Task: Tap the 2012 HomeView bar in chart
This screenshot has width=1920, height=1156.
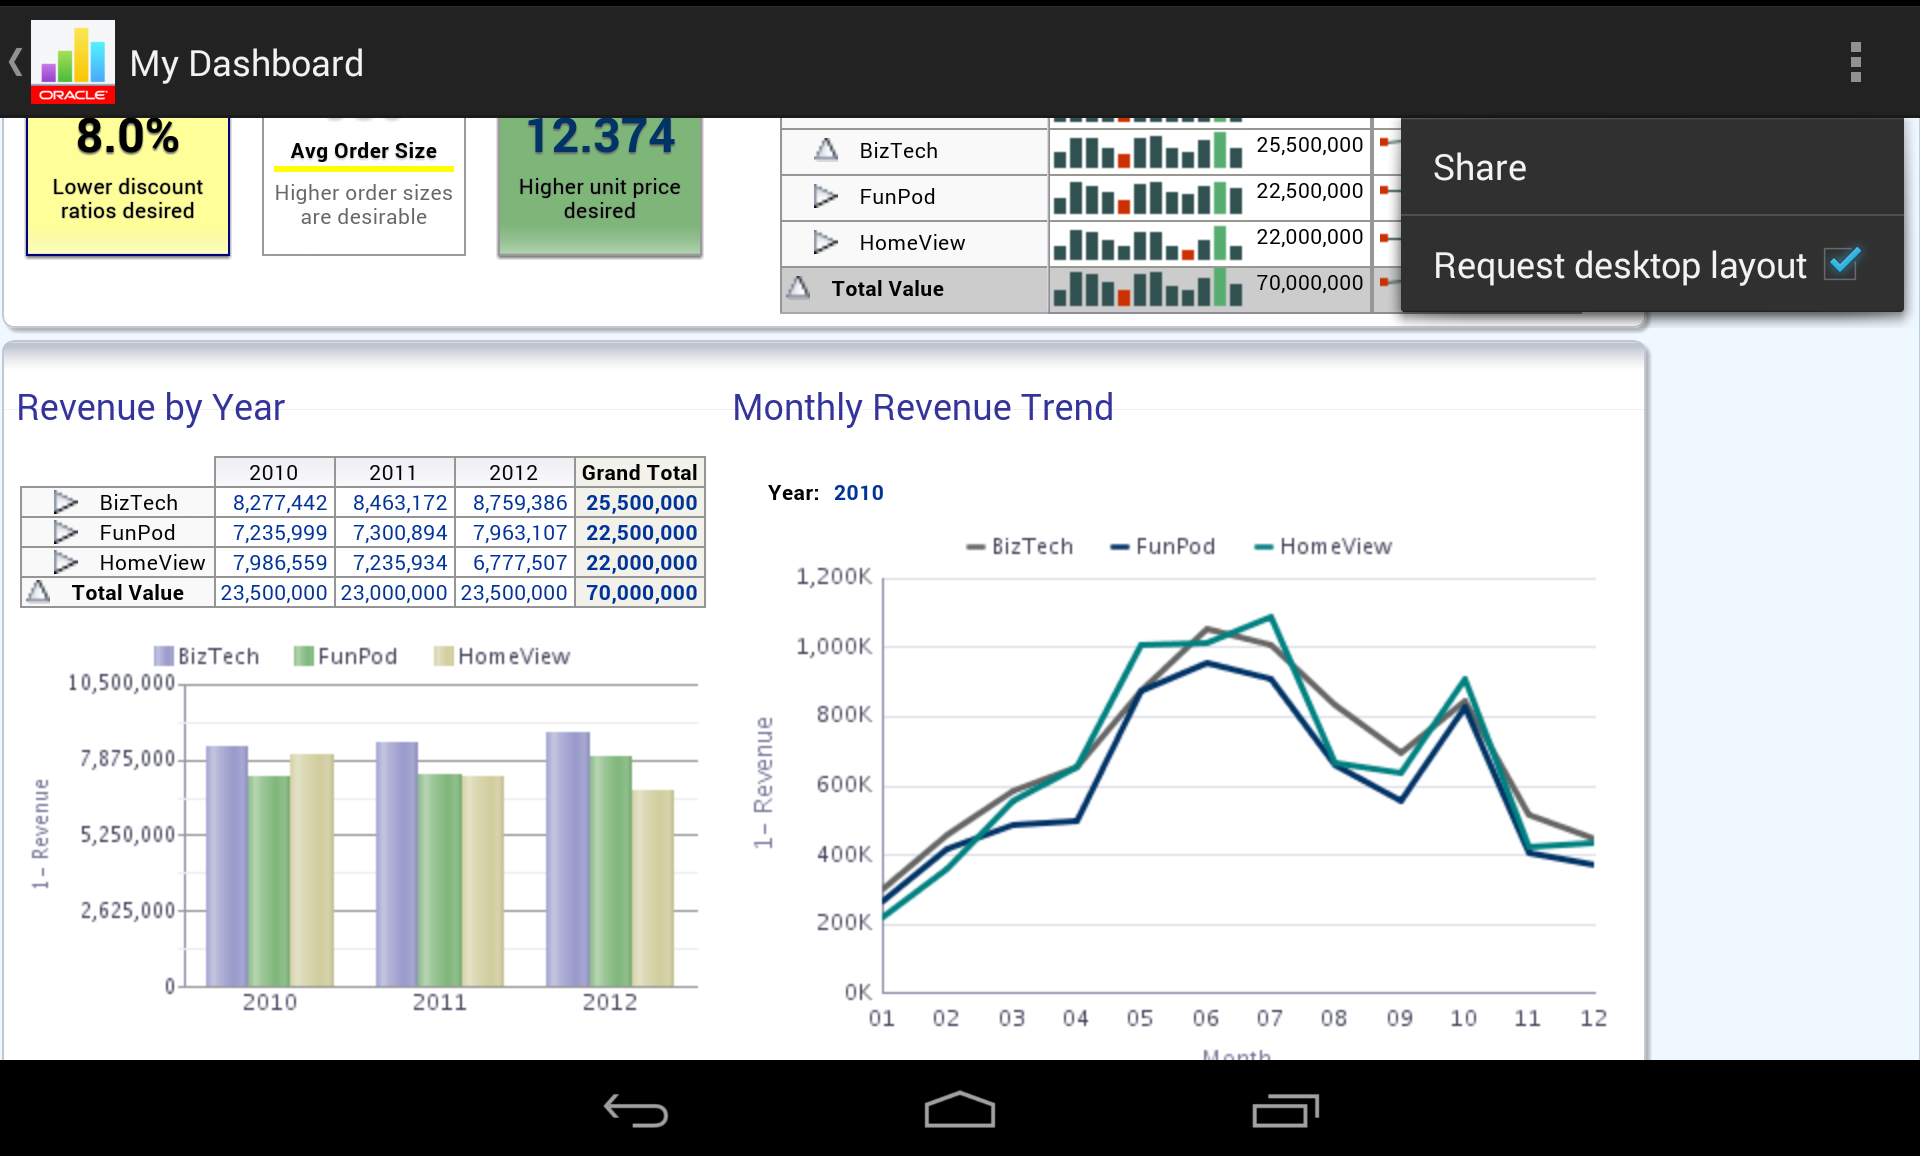Action: 653,888
